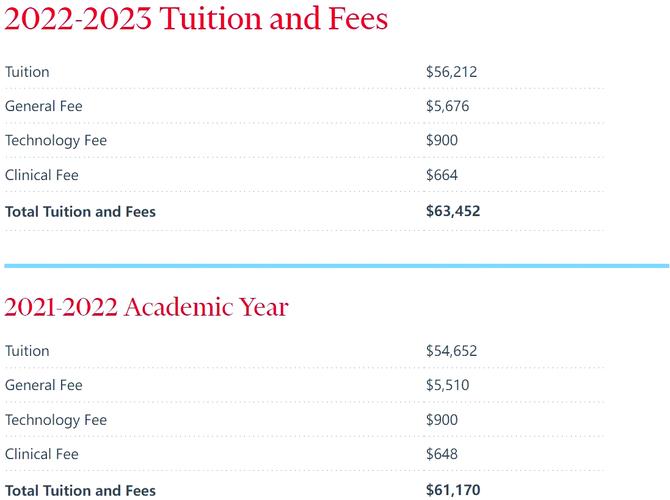Select the $5,510 general fee value

pos(447,385)
